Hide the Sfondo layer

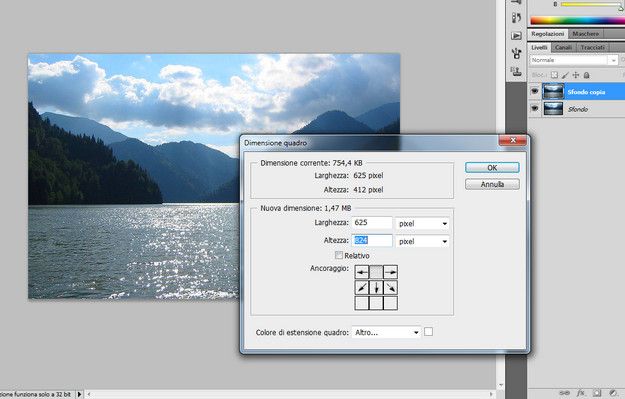click(x=535, y=108)
